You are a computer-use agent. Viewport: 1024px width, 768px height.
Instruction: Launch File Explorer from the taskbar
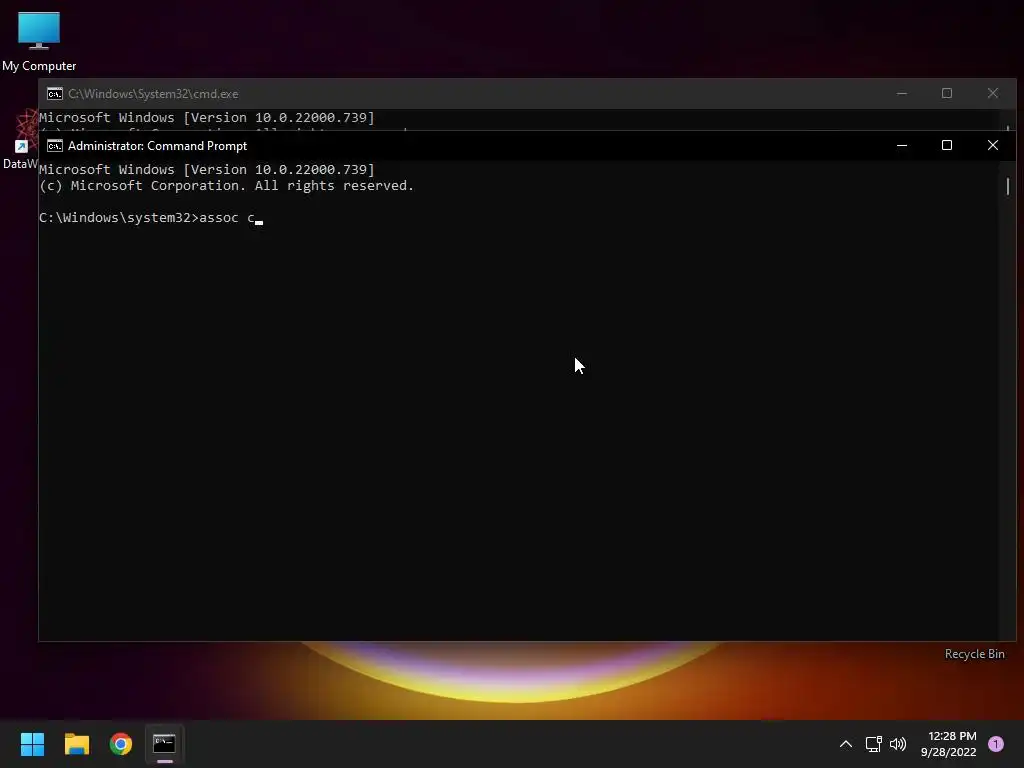[x=76, y=744]
